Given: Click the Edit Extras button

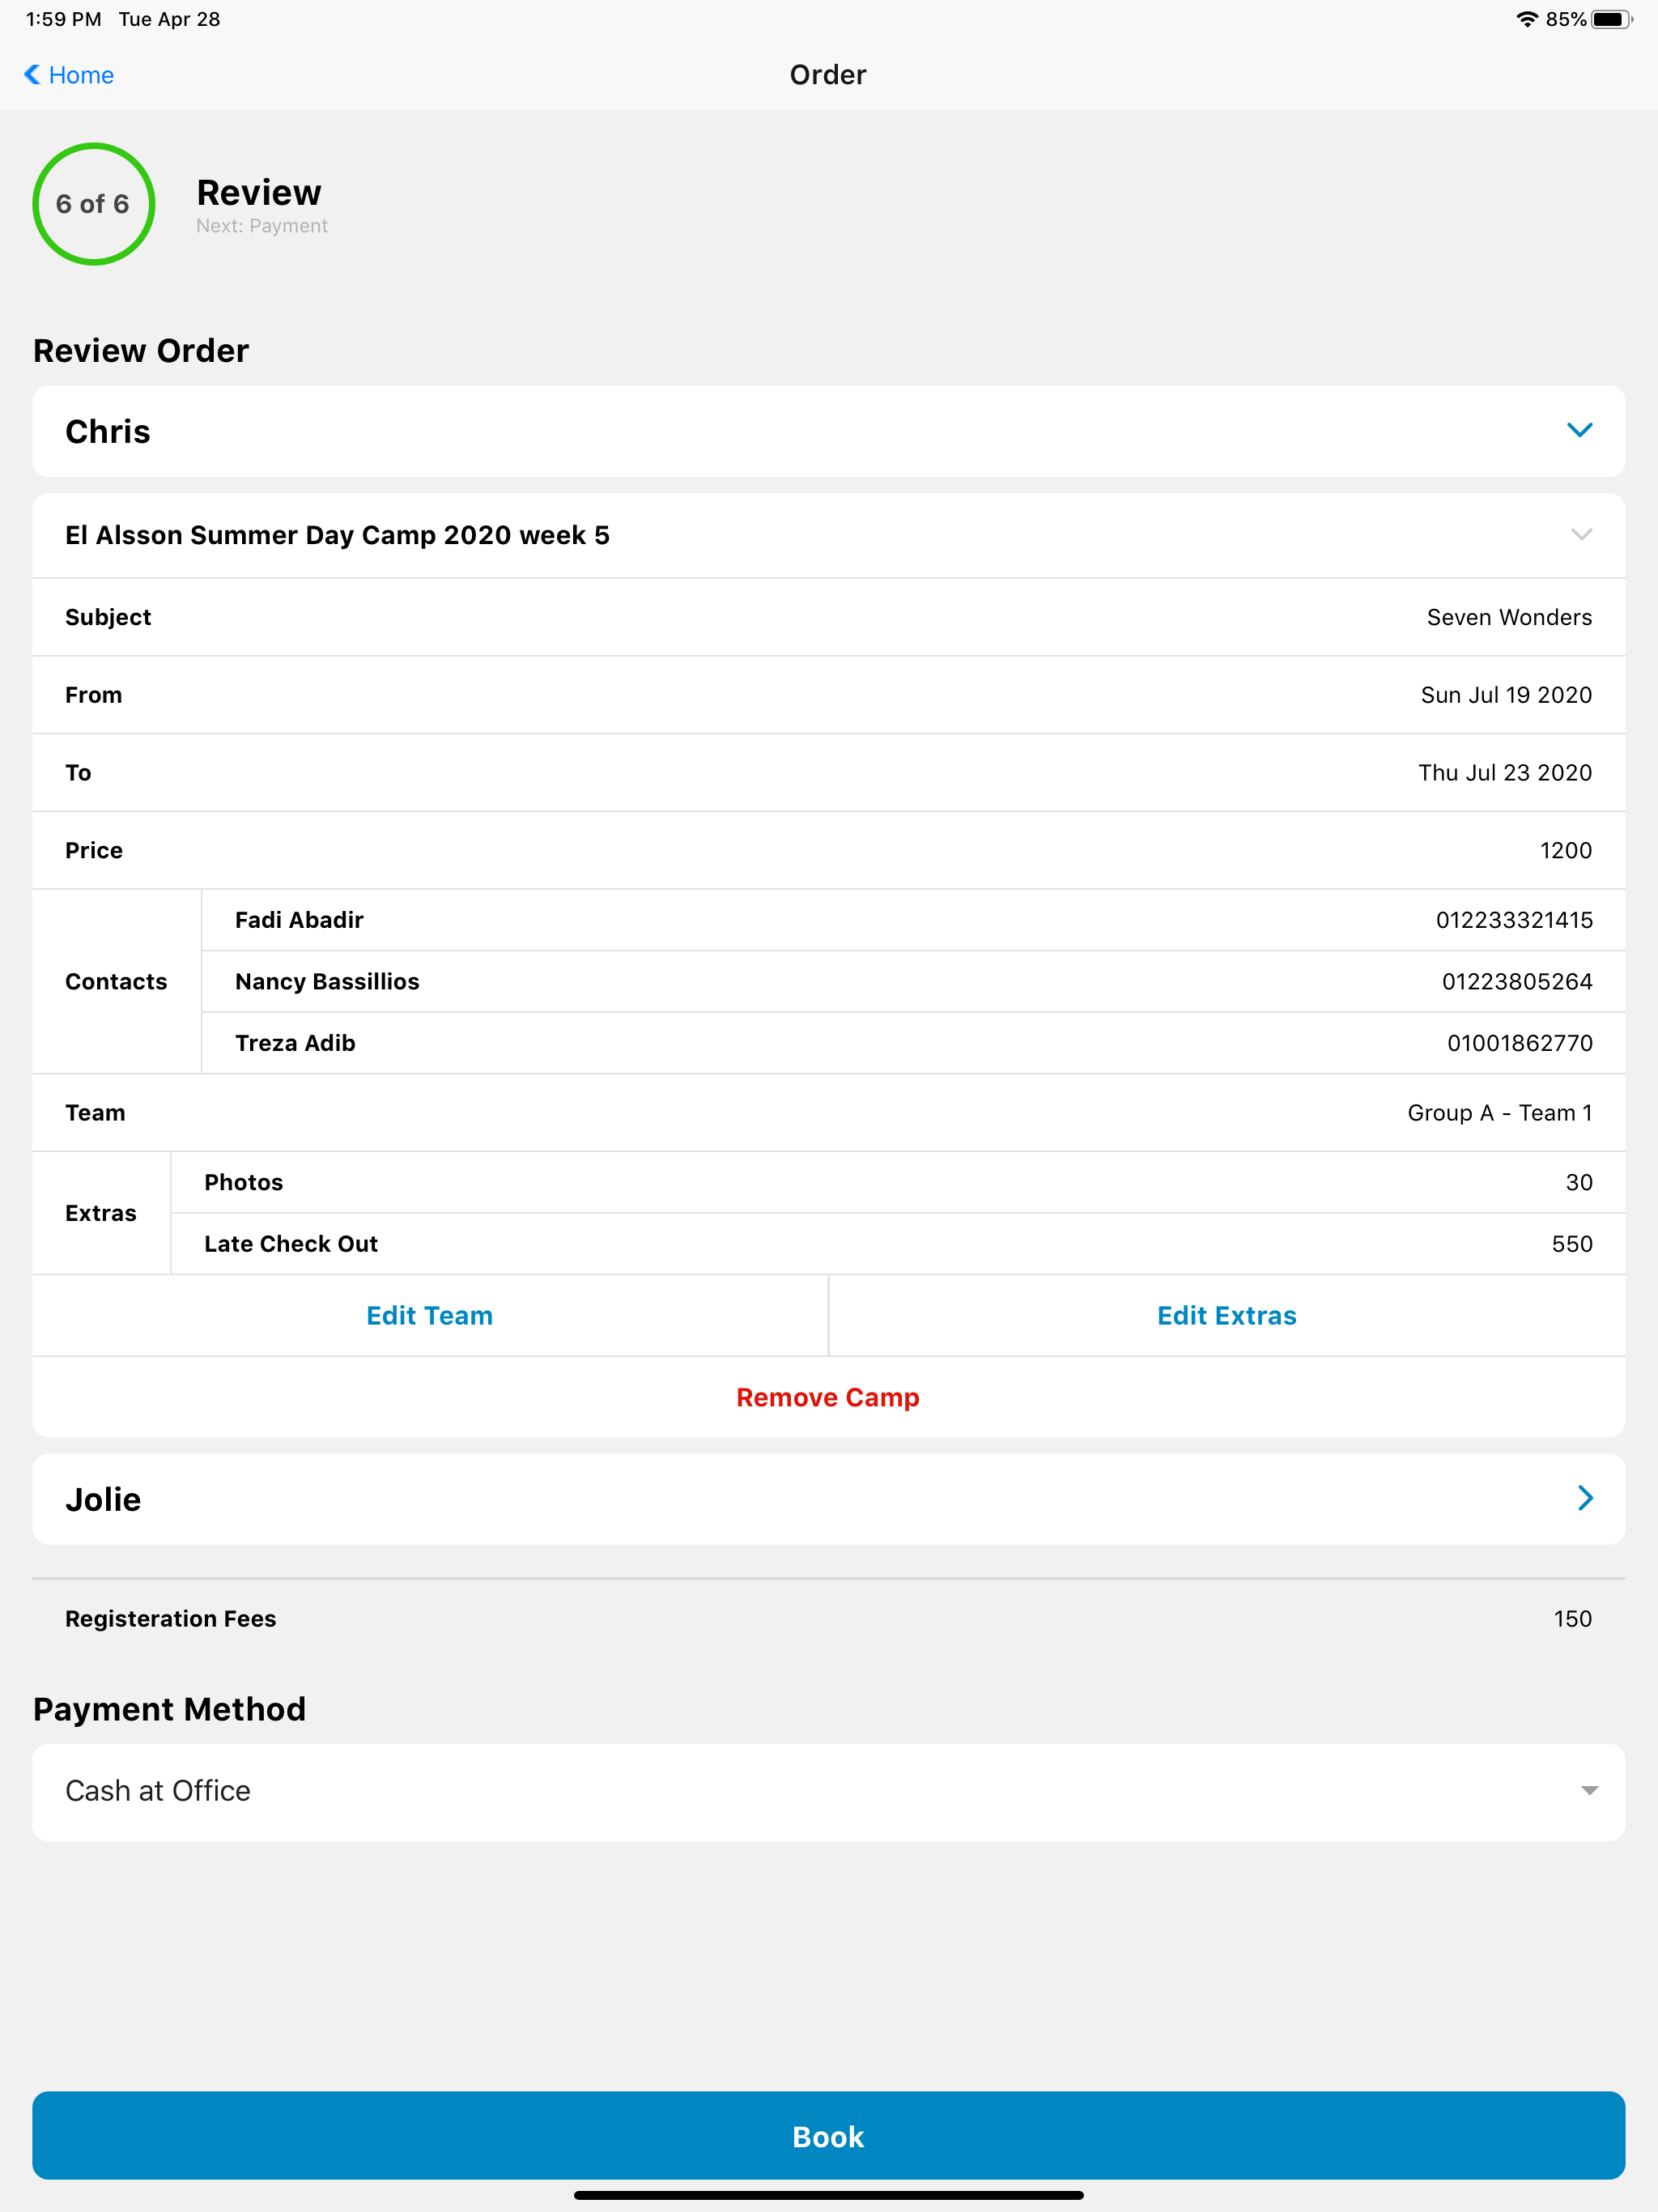Looking at the screenshot, I should point(1227,1315).
